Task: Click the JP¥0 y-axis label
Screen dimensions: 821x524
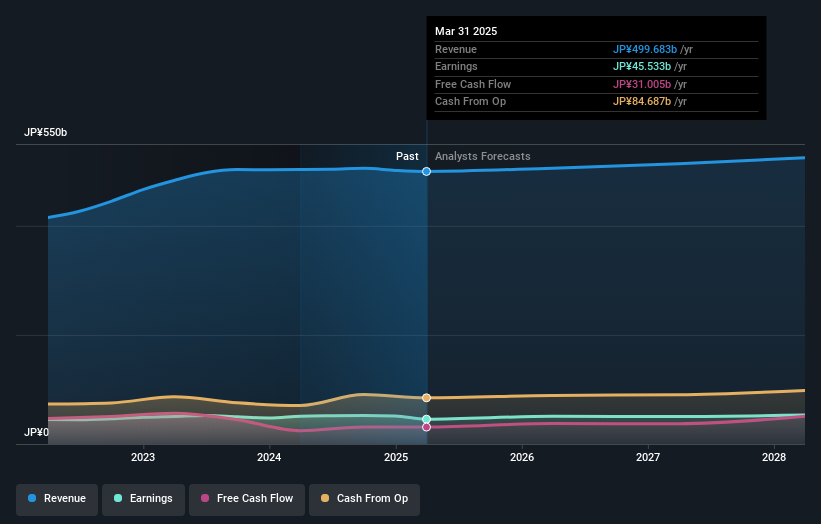Action: tap(36, 432)
